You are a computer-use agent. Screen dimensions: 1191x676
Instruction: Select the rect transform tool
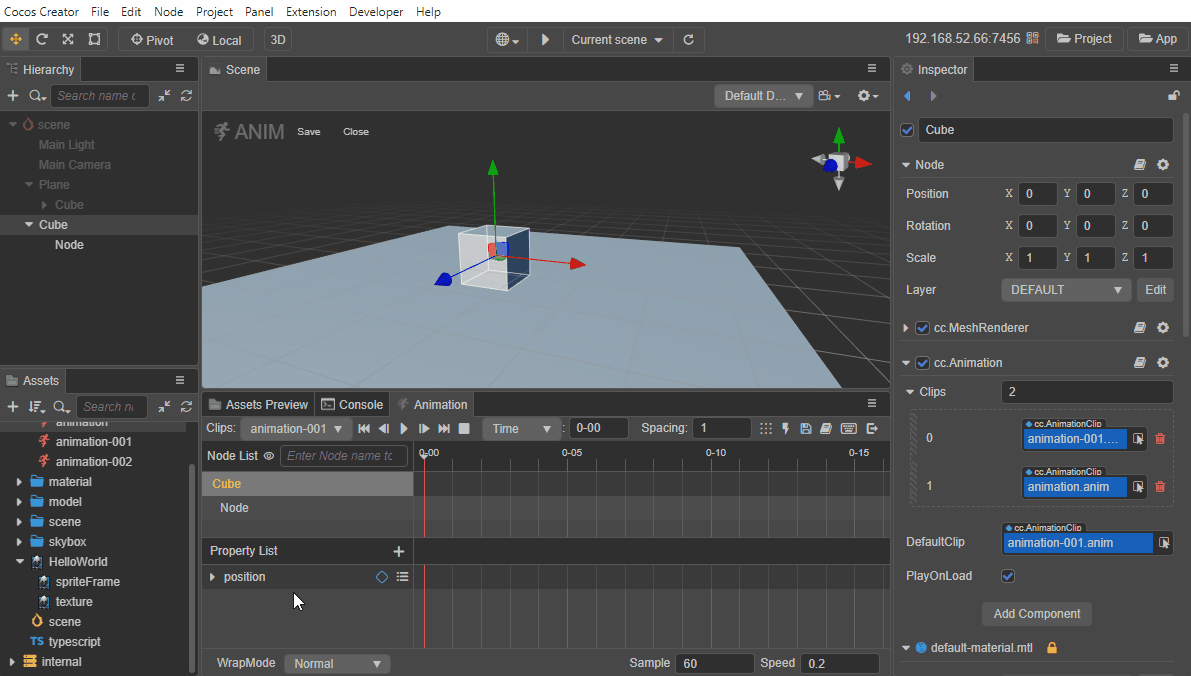[94, 39]
